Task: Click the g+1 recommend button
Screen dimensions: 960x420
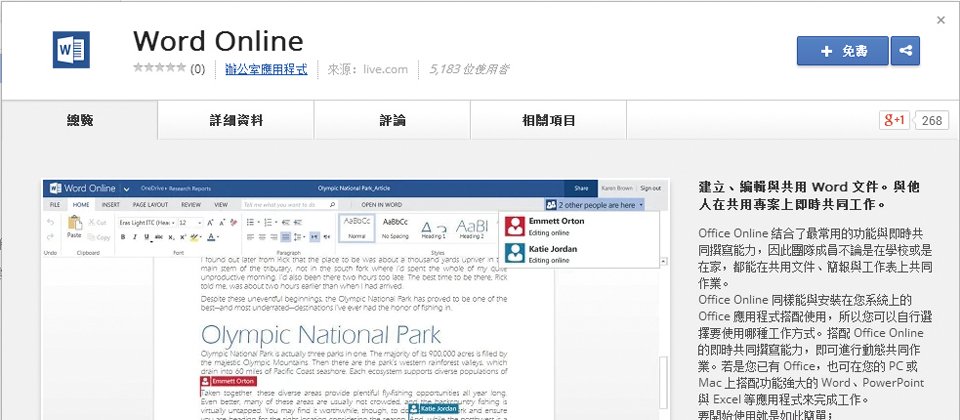Action: (x=894, y=120)
